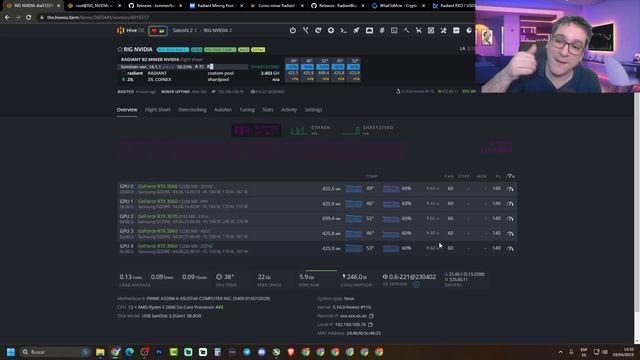Open File Explorer from taskbar

point(100,352)
